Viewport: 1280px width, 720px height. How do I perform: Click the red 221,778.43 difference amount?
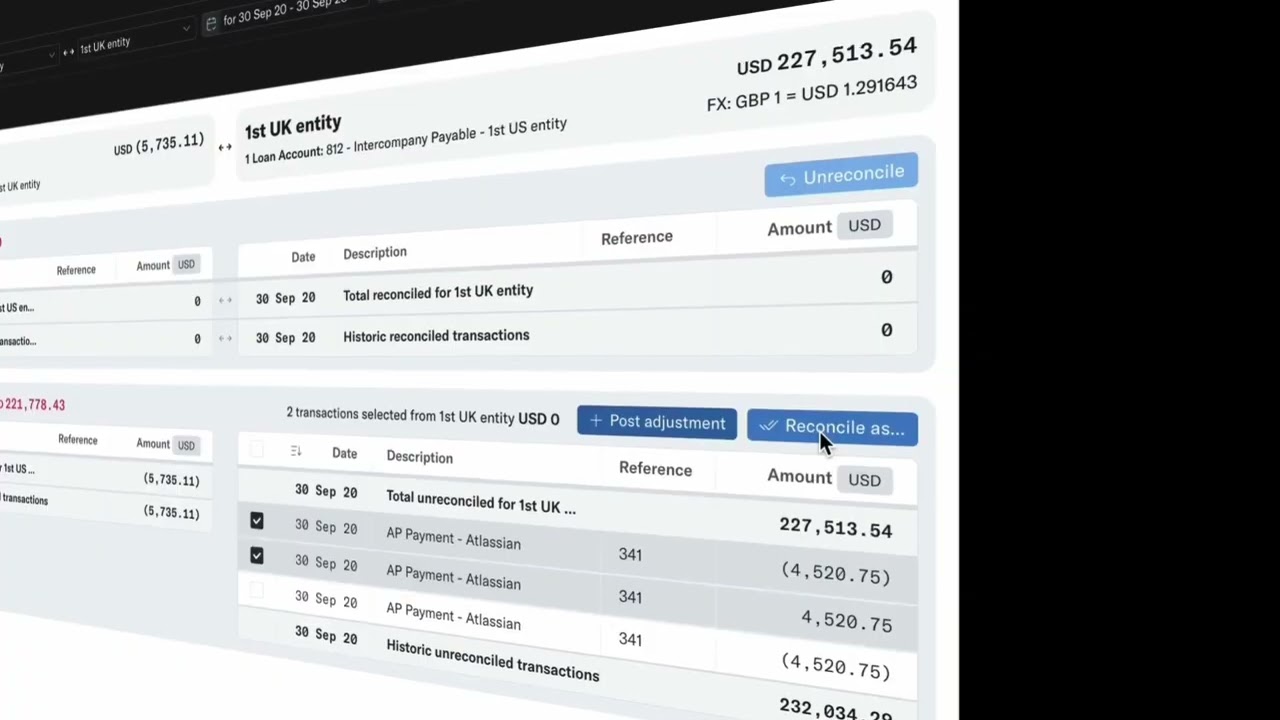coord(33,404)
